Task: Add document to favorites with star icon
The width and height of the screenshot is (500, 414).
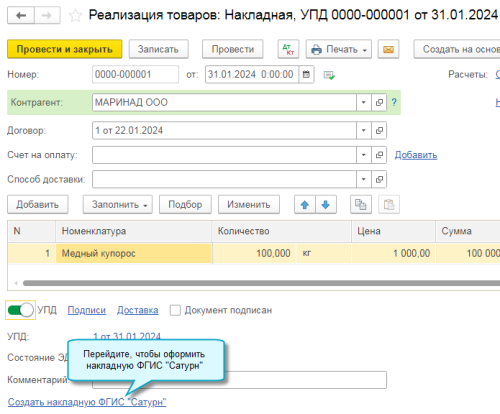Action: click(x=75, y=16)
